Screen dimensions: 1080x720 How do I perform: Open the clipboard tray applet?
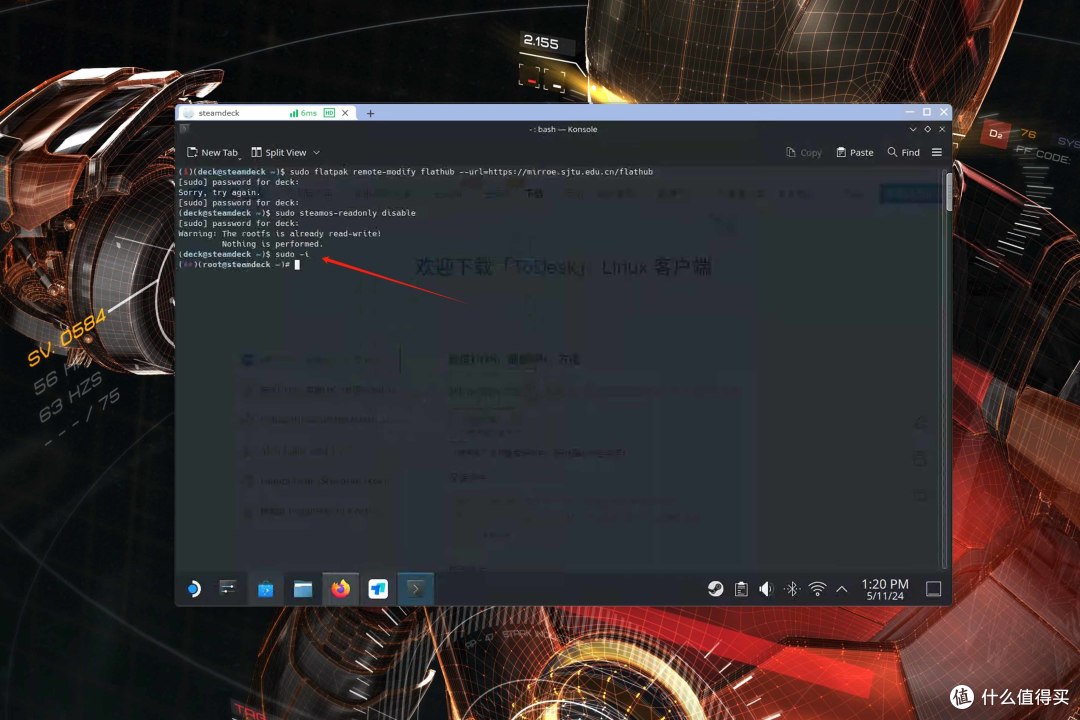(x=741, y=589)
